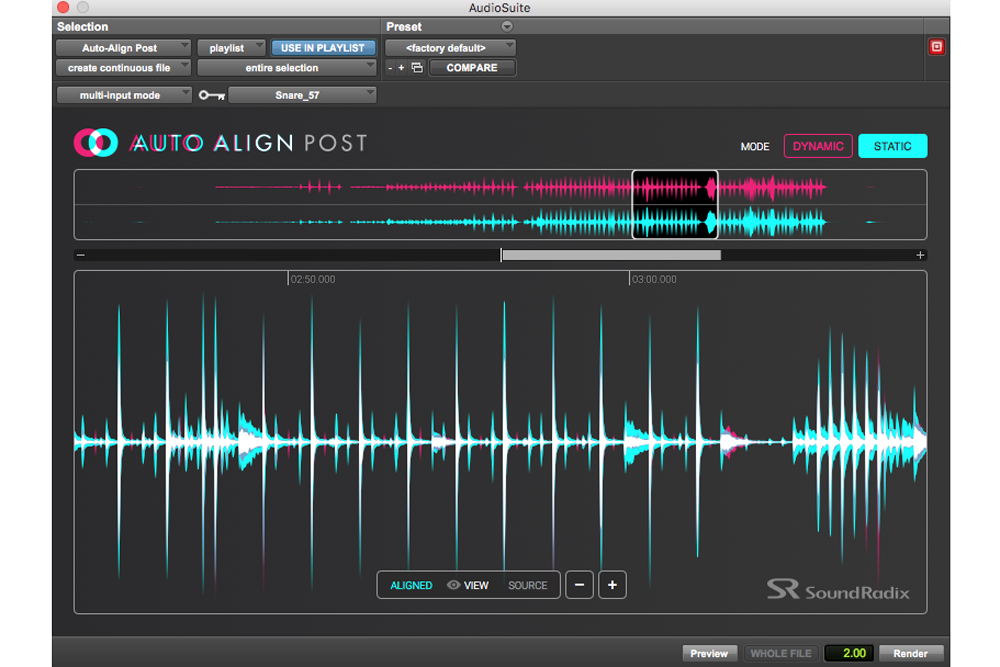Select the SOURCE view tab
This screenshot has height=667, width=1000.
tap(527, 585)
